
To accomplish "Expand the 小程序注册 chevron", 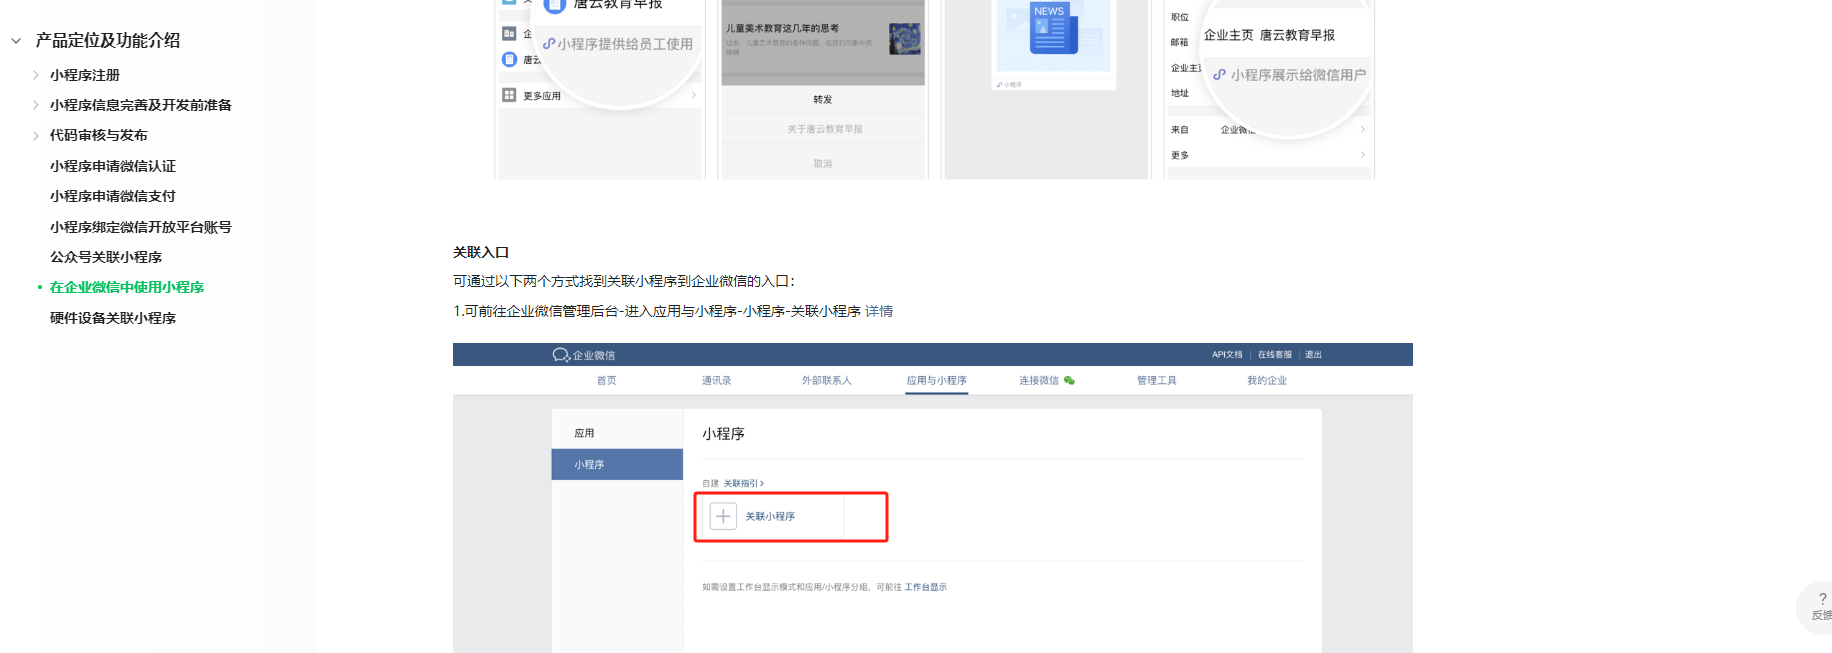I will point(36,75).
